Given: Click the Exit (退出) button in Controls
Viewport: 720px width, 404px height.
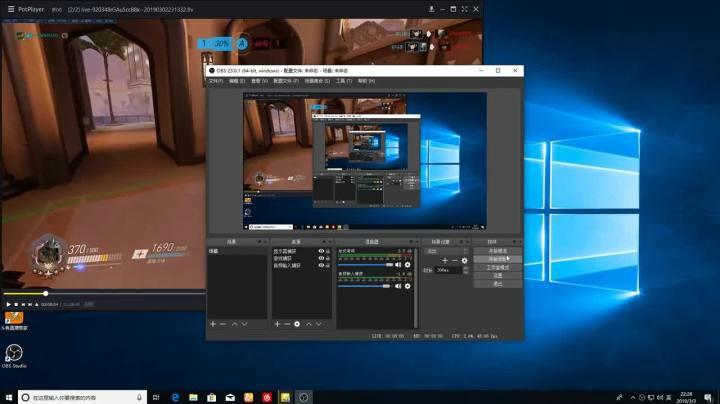Looking at the screenshot, I should coord(498,284).
